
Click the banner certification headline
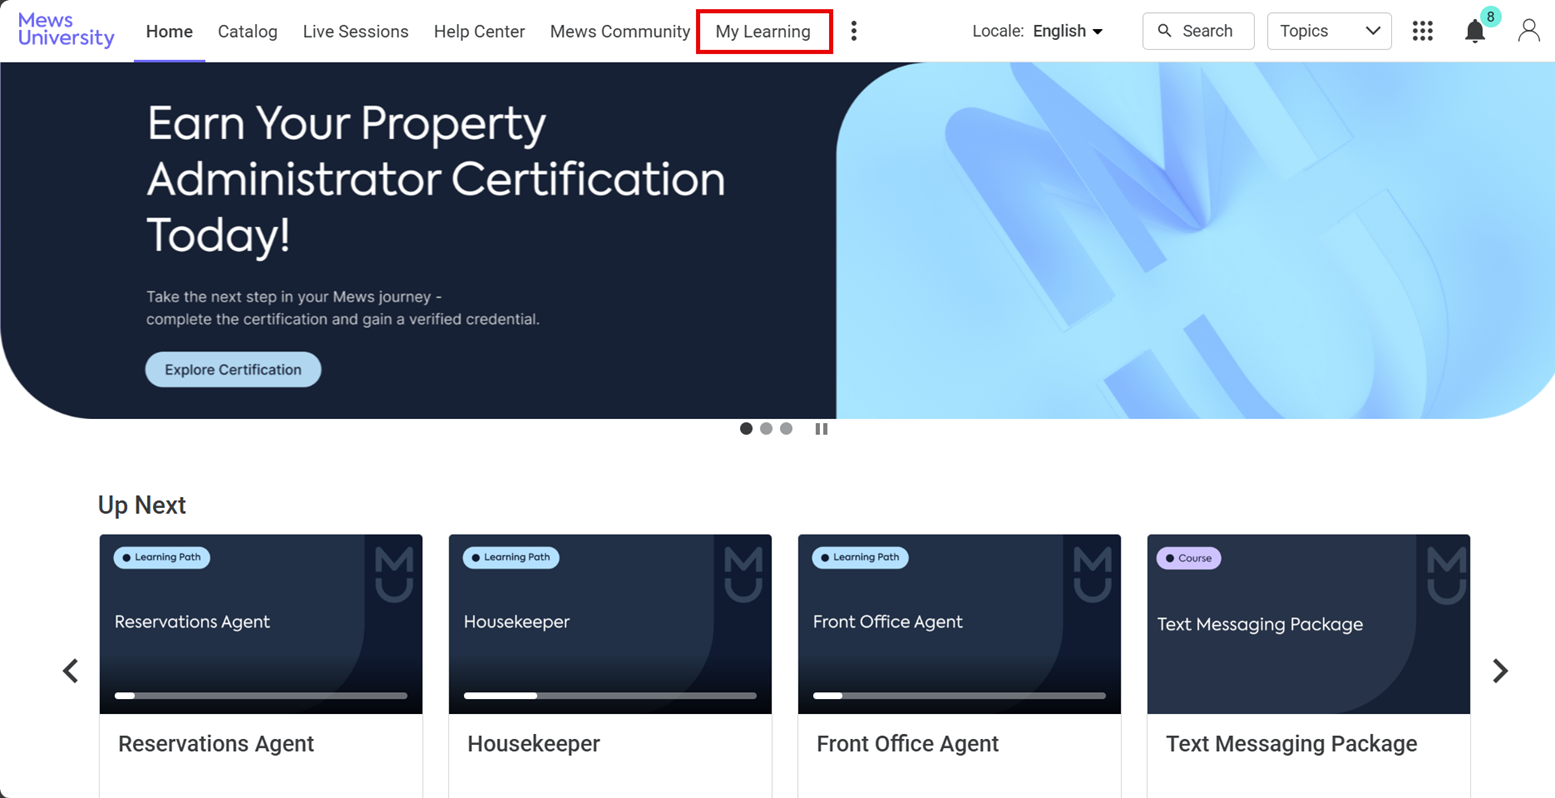click(436, 180)
